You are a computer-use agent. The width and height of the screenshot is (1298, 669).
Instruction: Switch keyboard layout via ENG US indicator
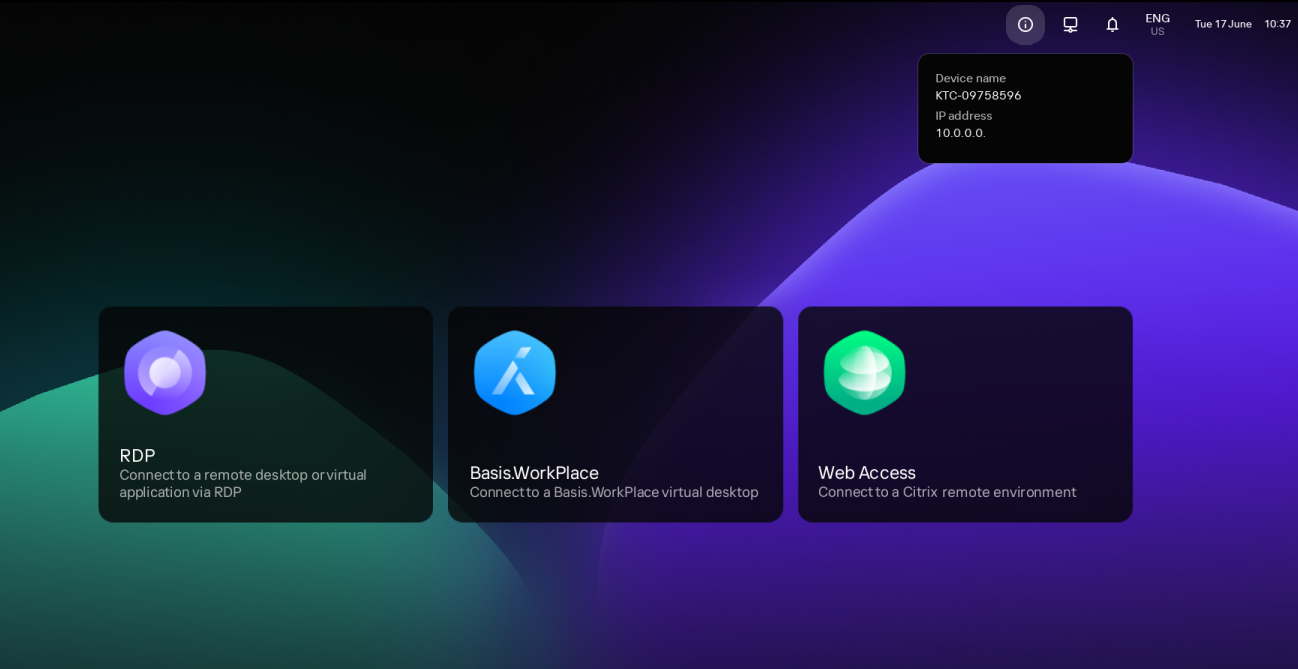point(1157,24)
